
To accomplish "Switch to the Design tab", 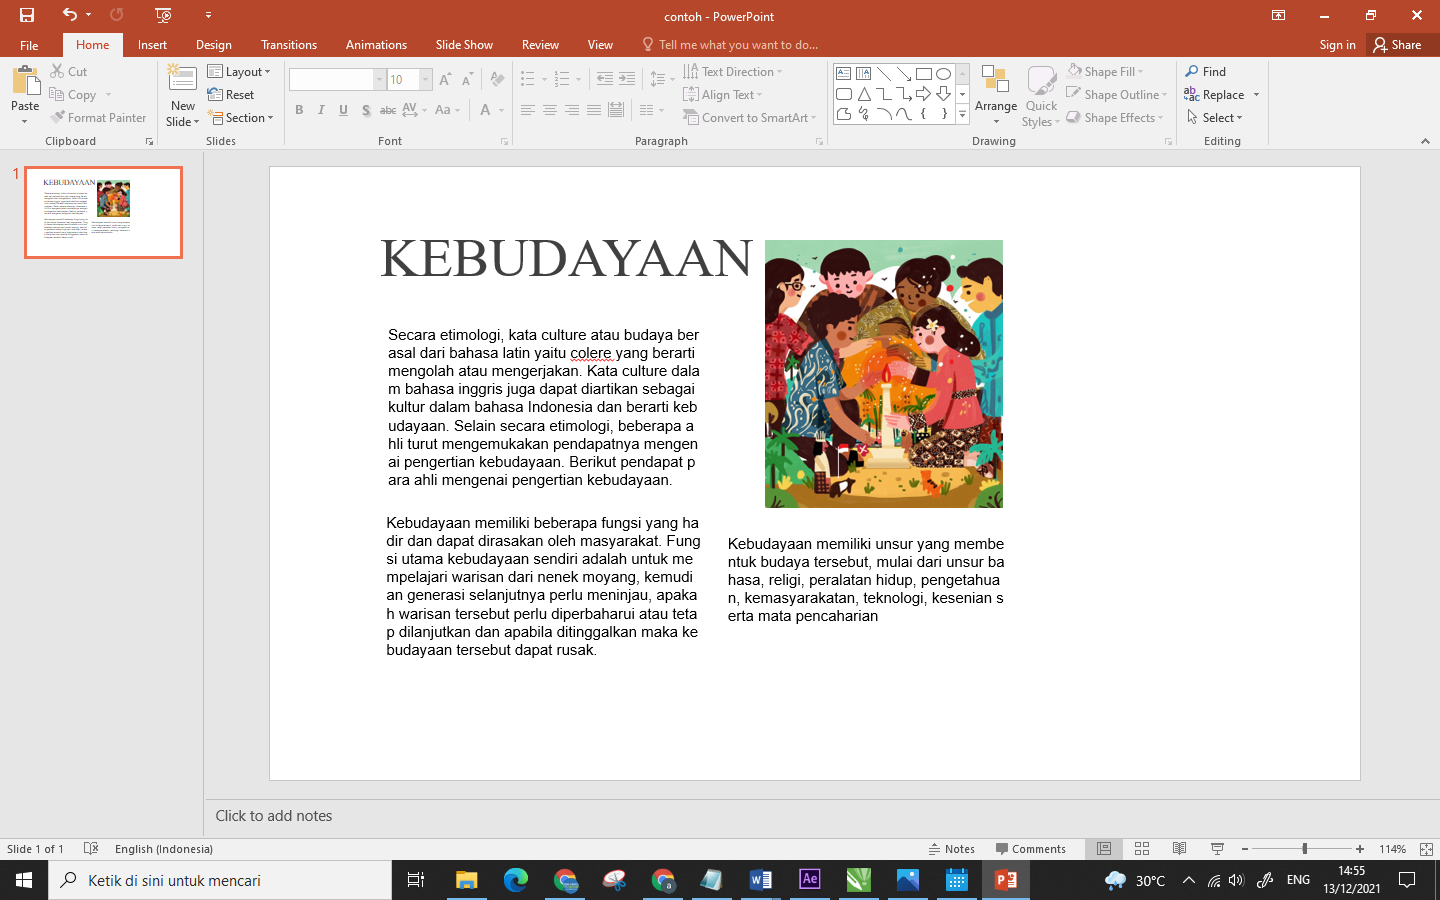I will coord(214,45).
